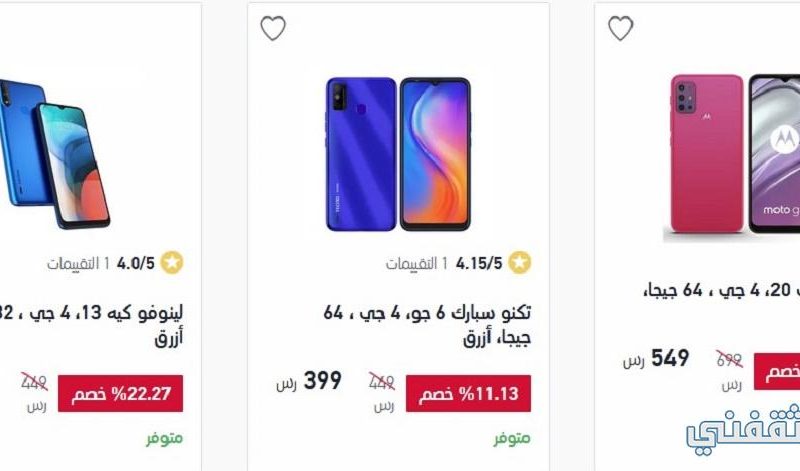
Task: Click the 11.13% discount badge
Action: coord(468,393)
